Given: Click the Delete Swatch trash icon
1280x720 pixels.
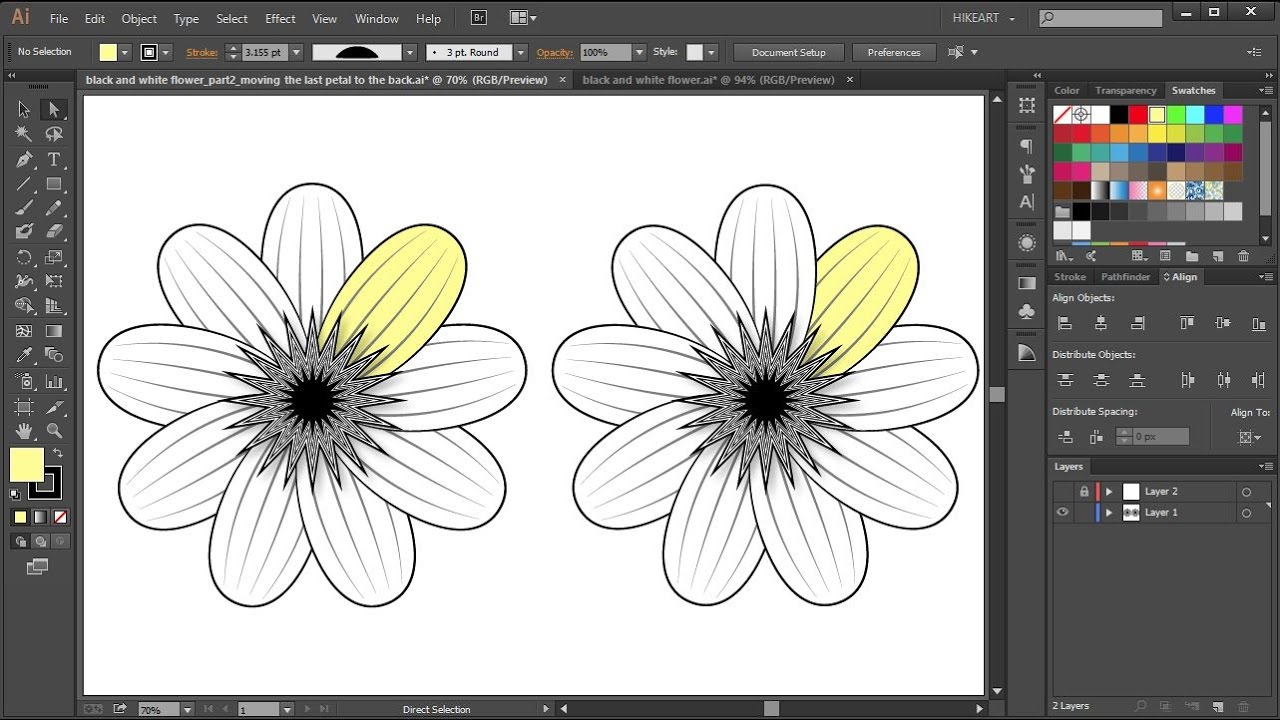Looking at the screenshot, I should [x=1243, y=257].
